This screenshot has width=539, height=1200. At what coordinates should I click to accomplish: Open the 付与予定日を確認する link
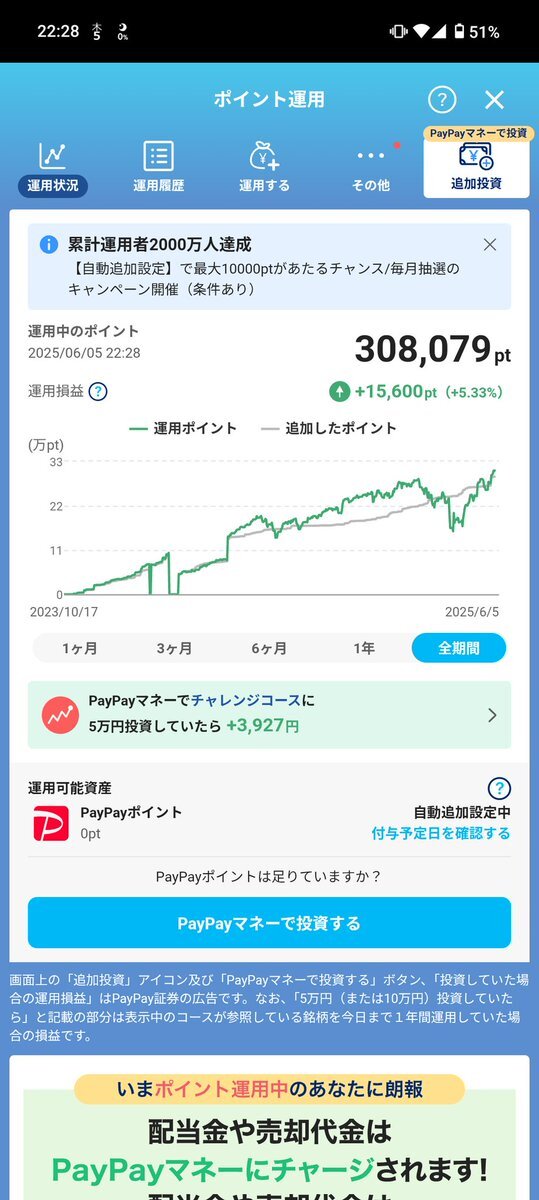441,833
